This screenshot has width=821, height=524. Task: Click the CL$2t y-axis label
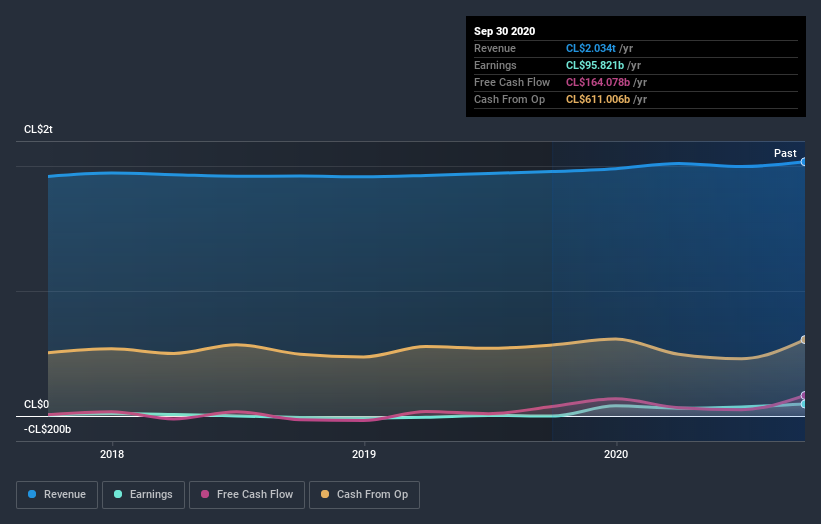(38, 129)
